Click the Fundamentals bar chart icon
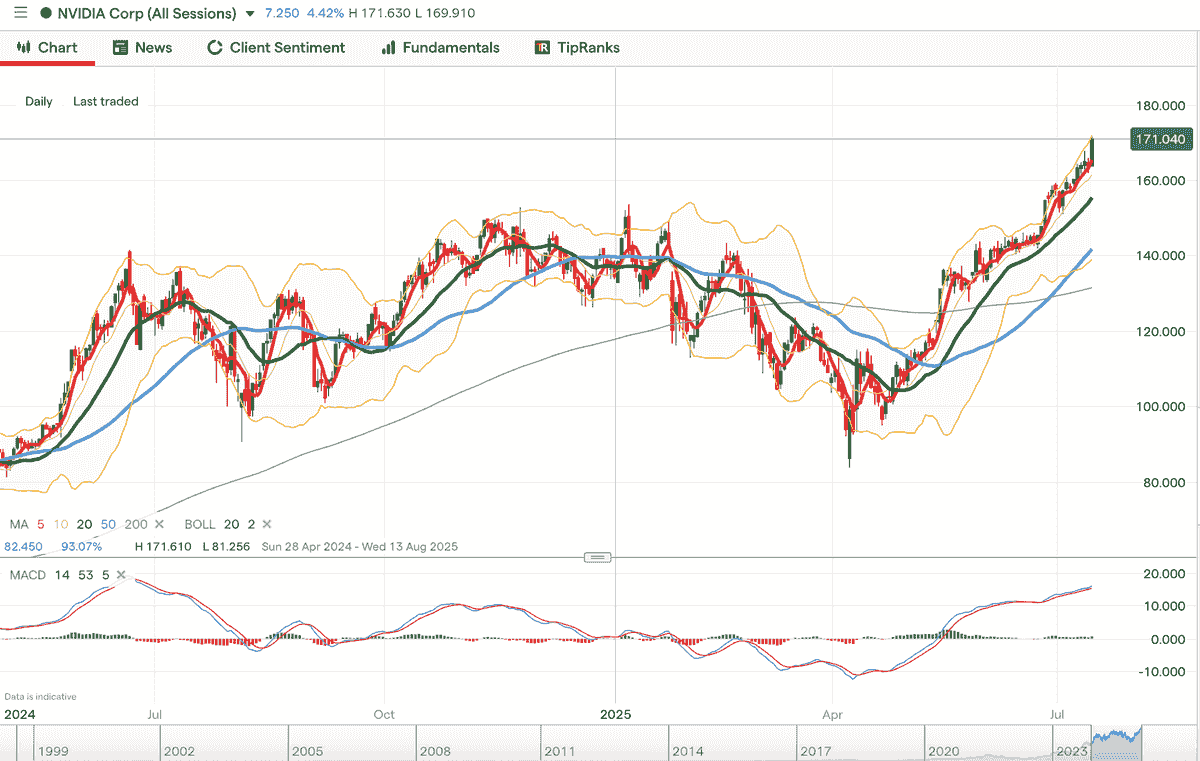The width and height of the screenshot is (1200, 761). 388,48
